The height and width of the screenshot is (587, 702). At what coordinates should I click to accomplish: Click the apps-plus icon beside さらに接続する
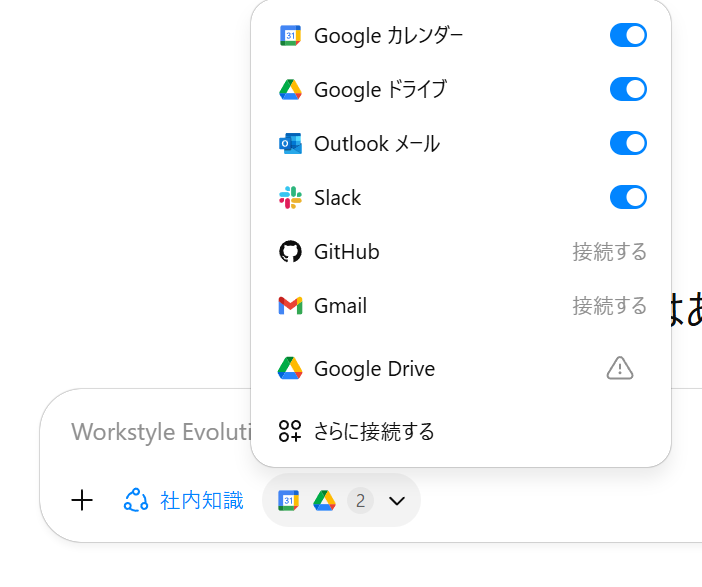tap(290, 431)
